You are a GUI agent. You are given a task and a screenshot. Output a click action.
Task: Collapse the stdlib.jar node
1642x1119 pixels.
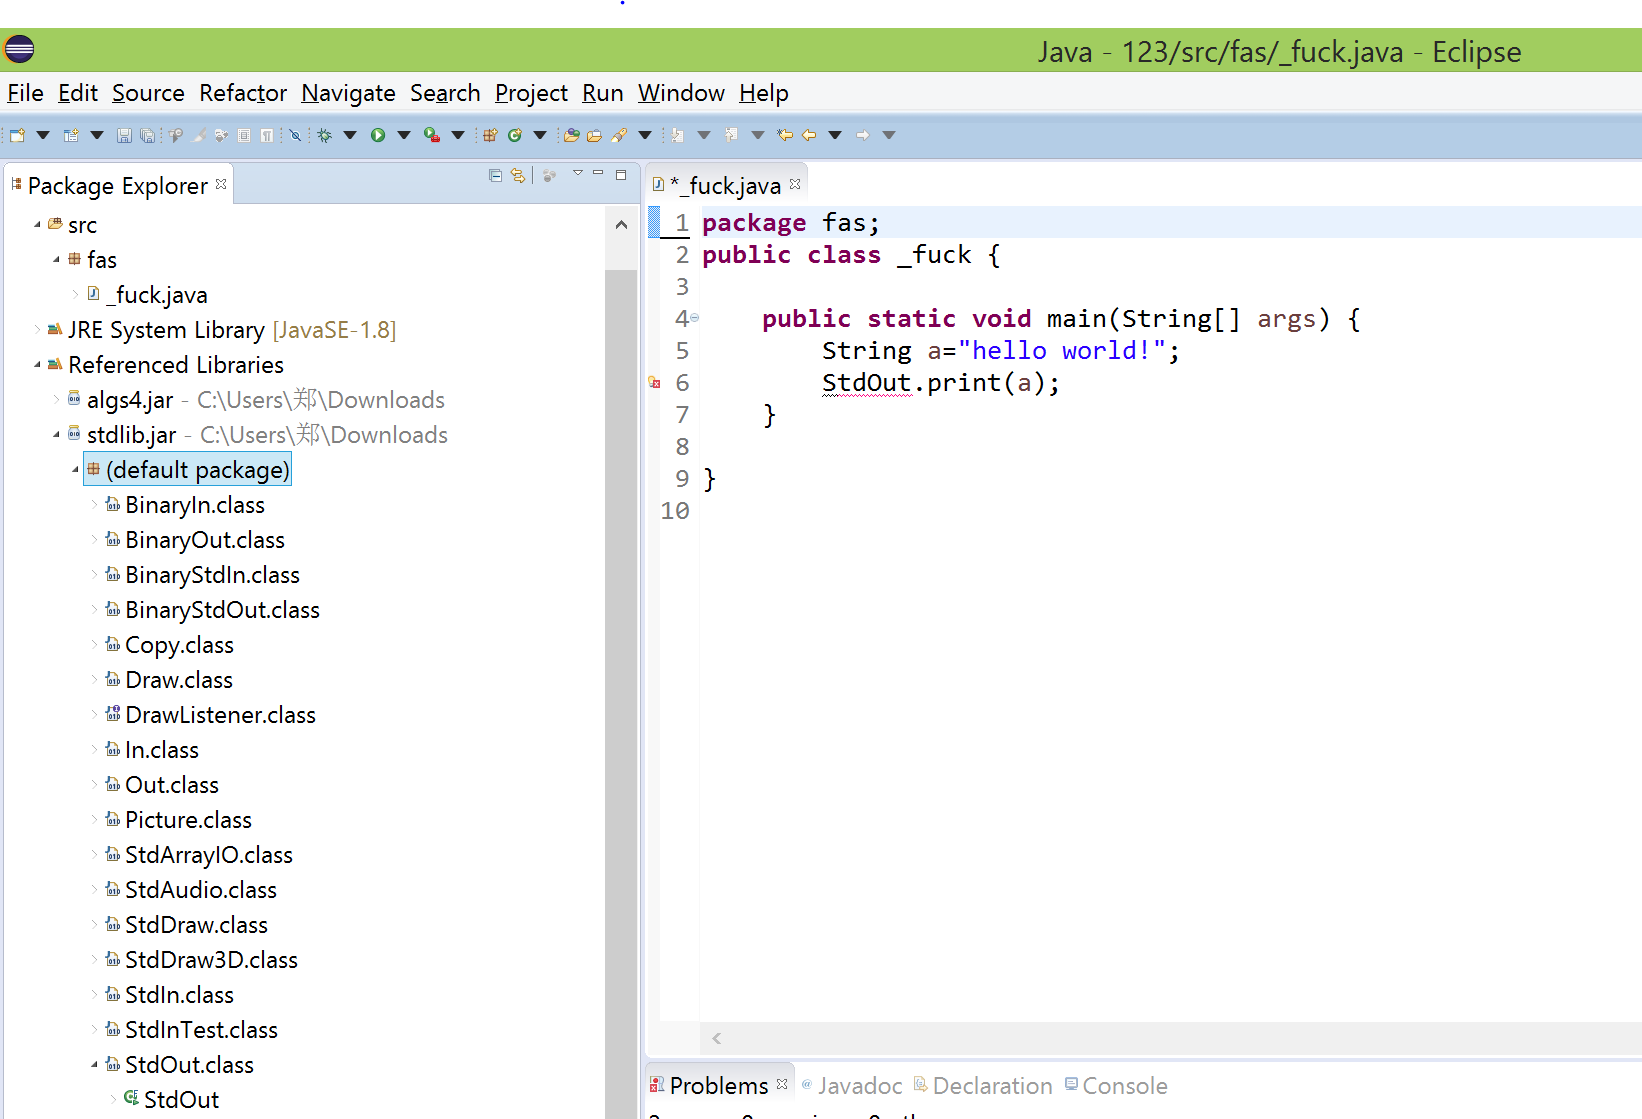click(x=56, y=434)
